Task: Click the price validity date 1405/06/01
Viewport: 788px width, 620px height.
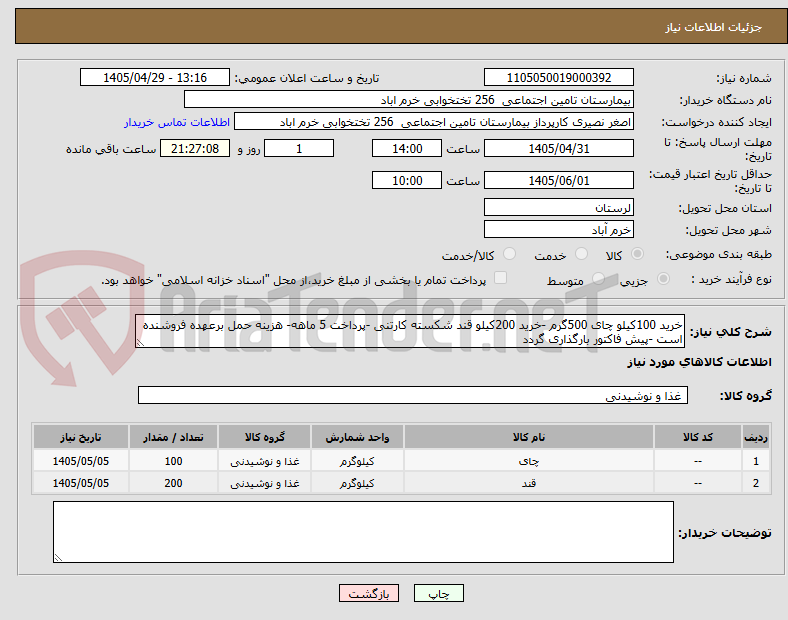Action: (559, 180)
